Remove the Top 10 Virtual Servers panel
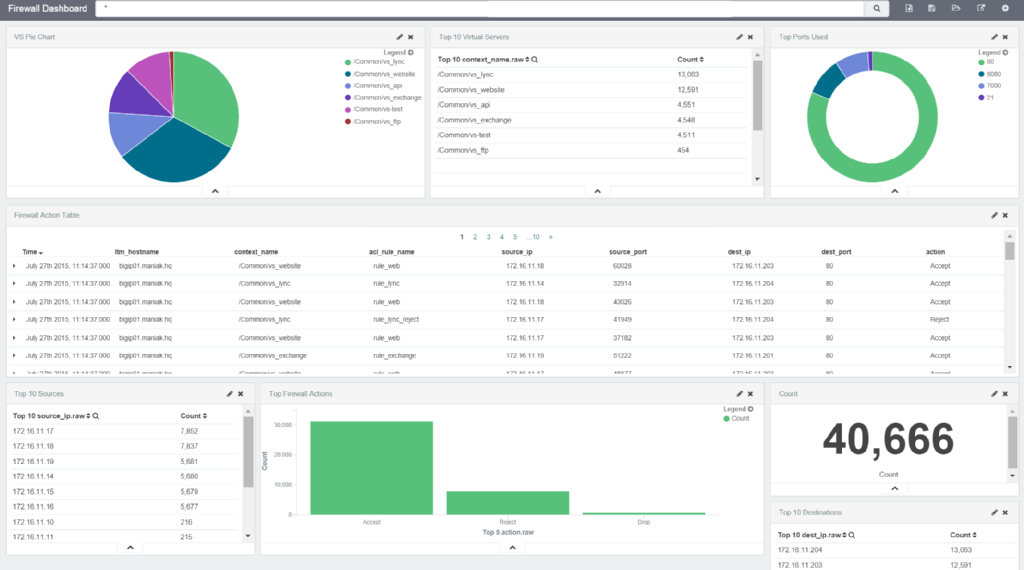This screenshot has width=1024, height=570. tap(750, 37)
